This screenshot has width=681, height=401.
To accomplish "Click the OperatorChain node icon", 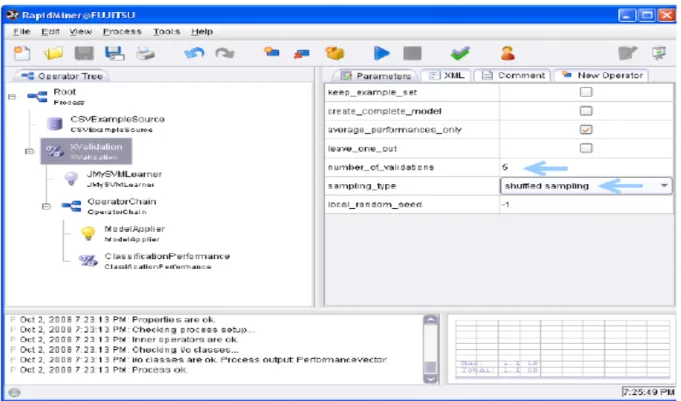I will point(71,206).
